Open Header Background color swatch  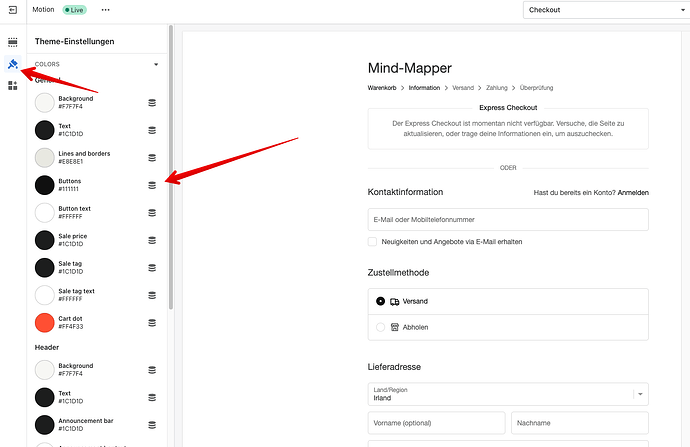pos(44,370)
